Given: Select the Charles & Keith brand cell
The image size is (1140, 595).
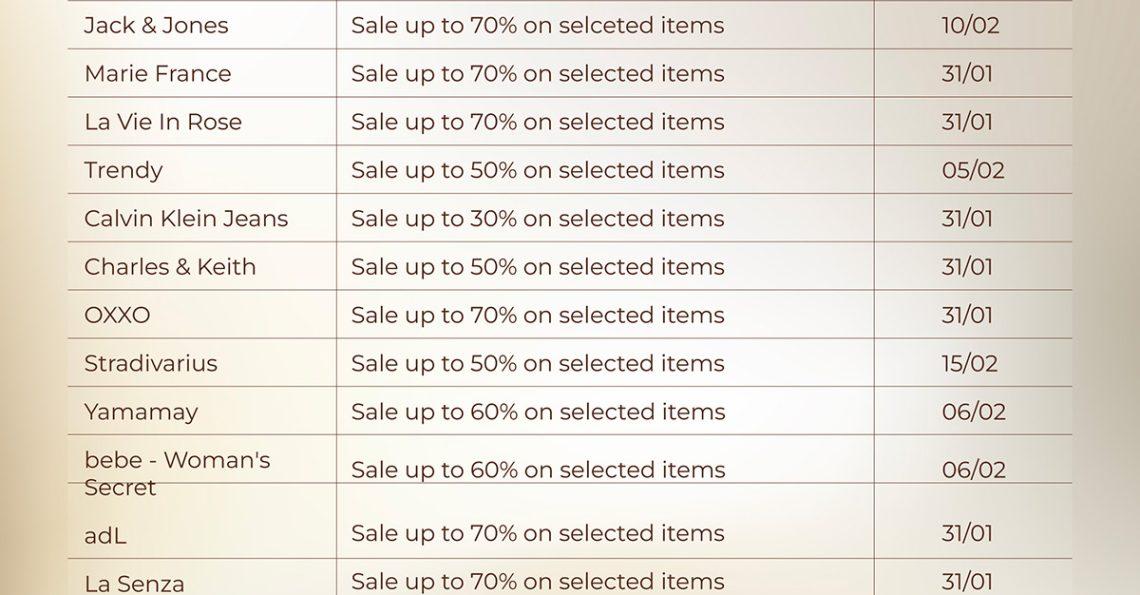Looking at the screenshot, I should pos(170,267).
